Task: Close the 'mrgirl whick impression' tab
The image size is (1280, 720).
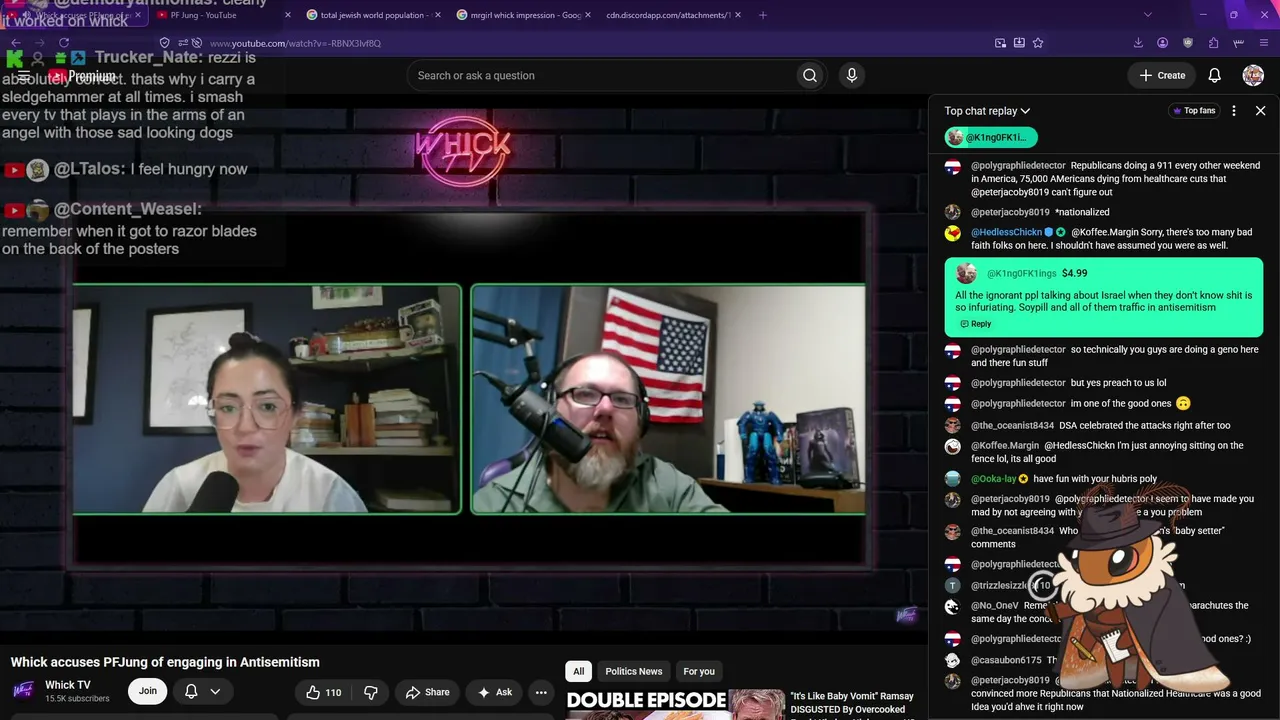Action: (587, 15)
